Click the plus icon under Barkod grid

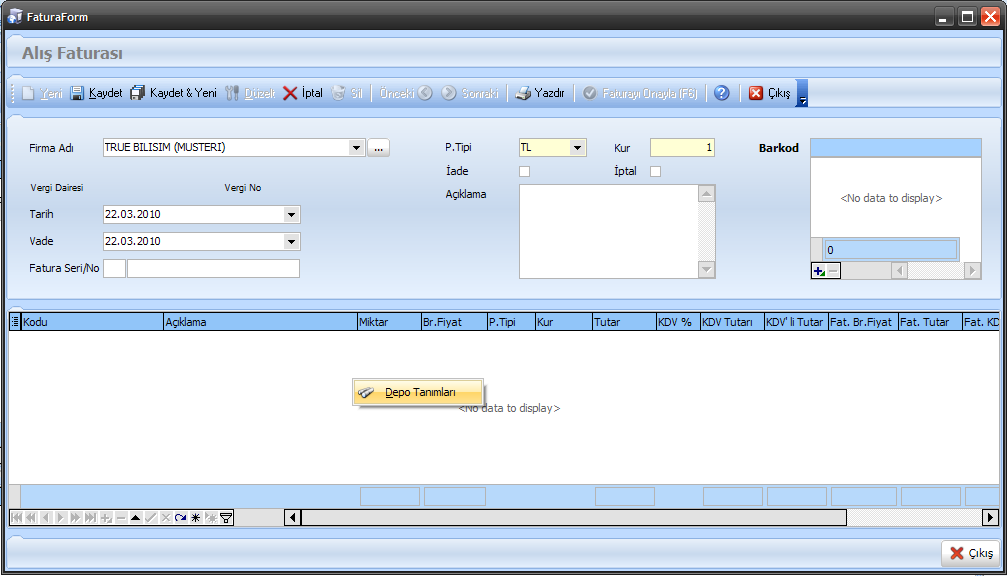(818, 271)
